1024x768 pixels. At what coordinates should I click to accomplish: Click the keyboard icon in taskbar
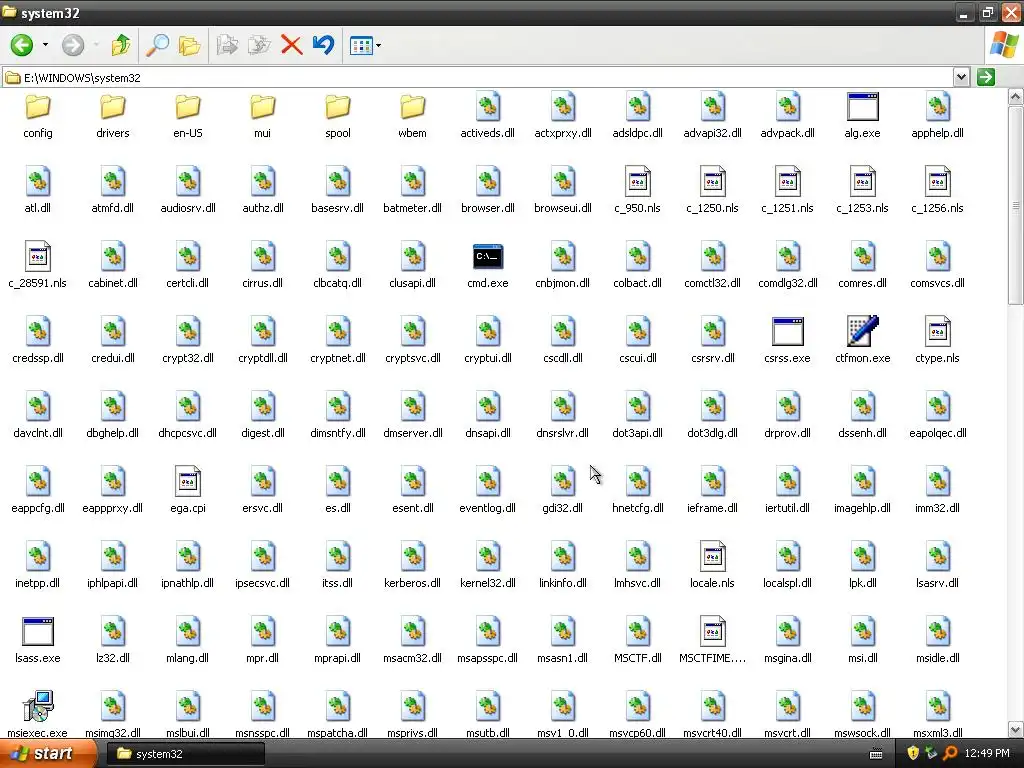[876, 754]
